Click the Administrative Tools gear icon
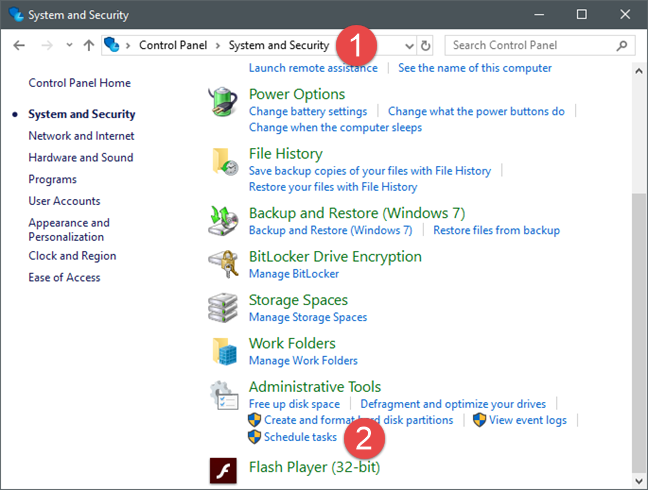The height and width of the screenshot is (490, 648). pyautogui.click(x=224, y=395)
